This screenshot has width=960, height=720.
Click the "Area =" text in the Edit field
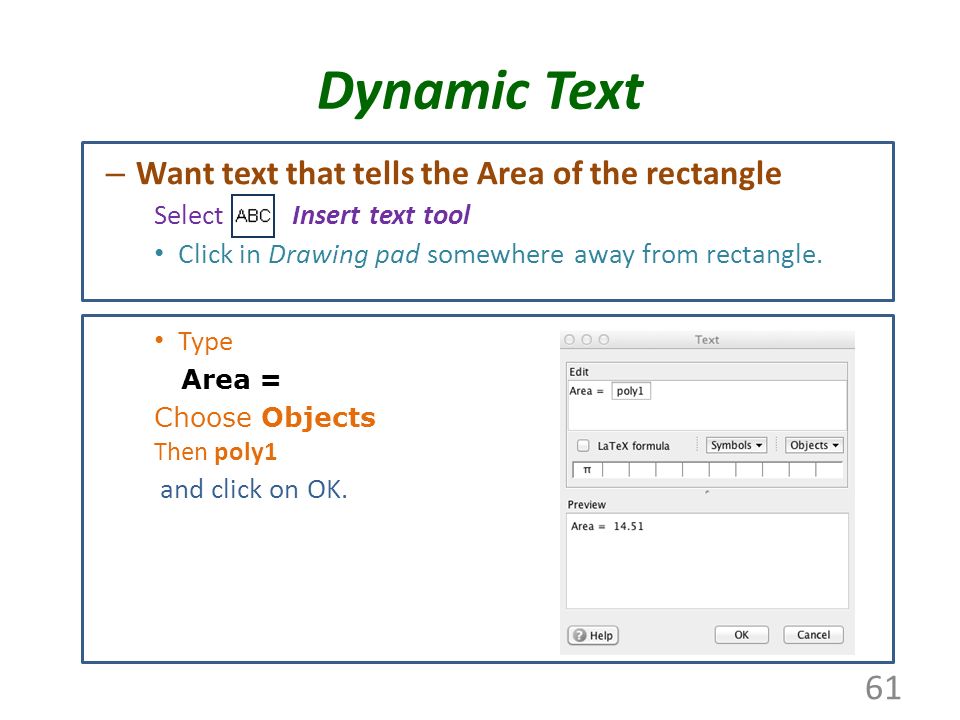click(x=587, y=391)
